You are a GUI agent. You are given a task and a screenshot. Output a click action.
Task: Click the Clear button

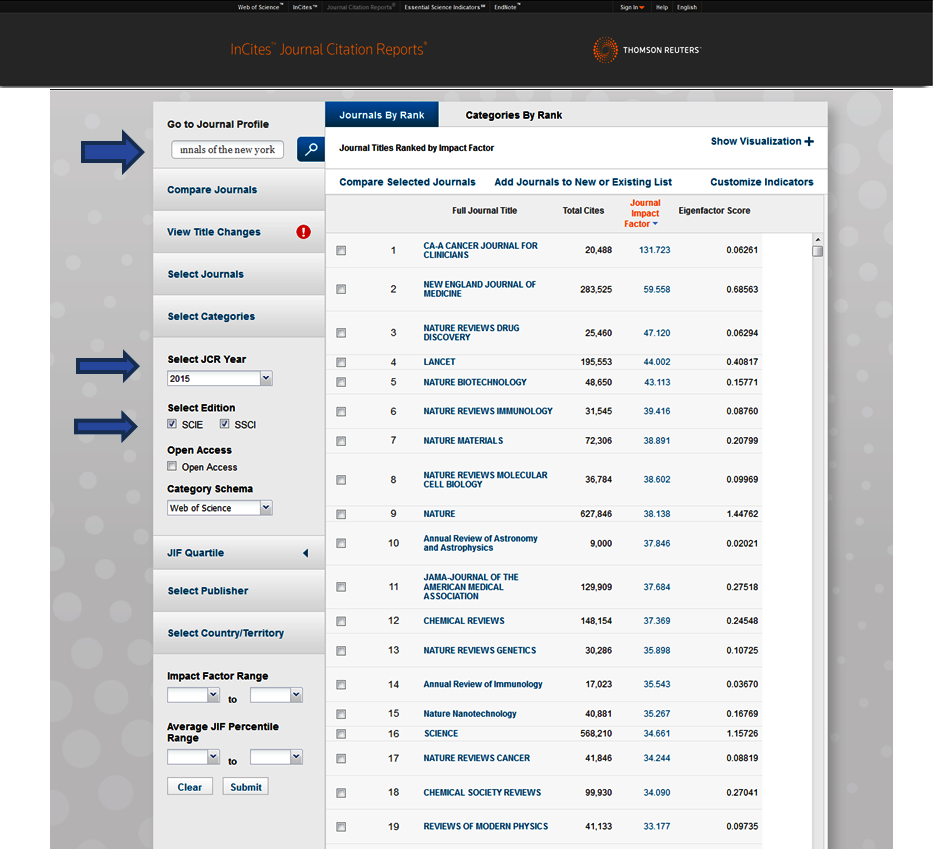tap(190, 787)
